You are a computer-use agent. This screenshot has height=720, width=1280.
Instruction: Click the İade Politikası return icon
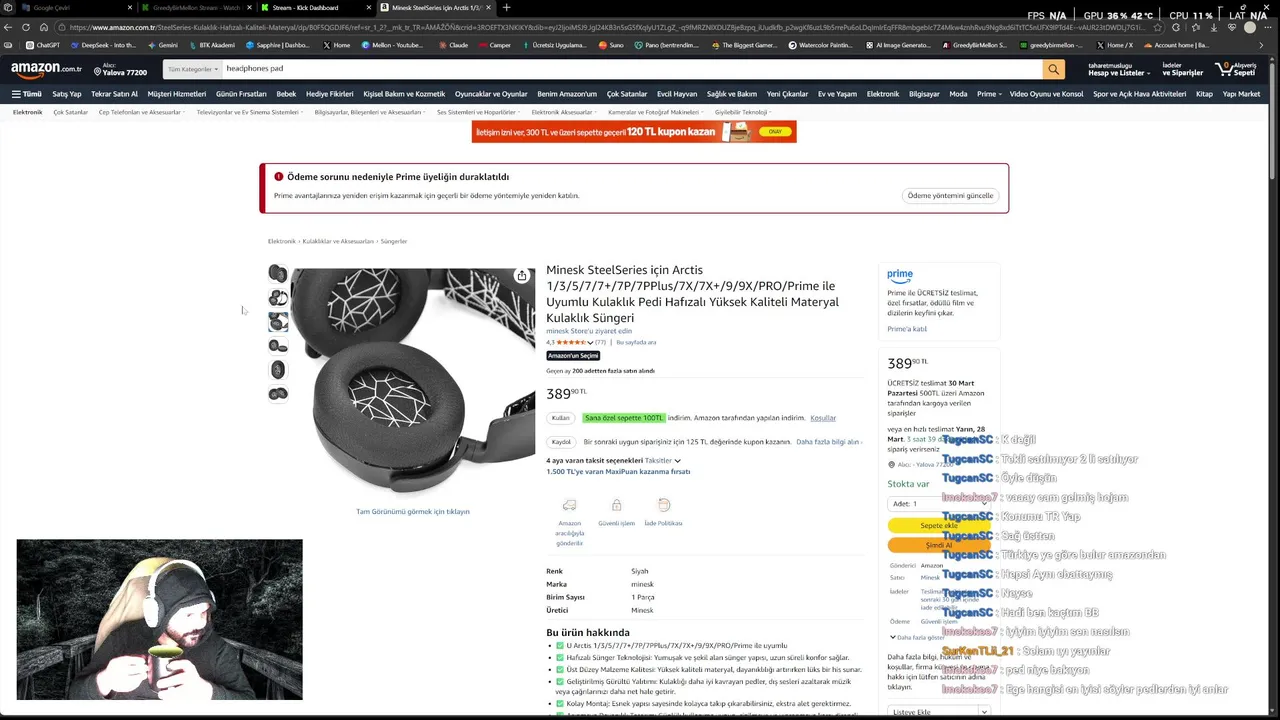pos(663,505)
